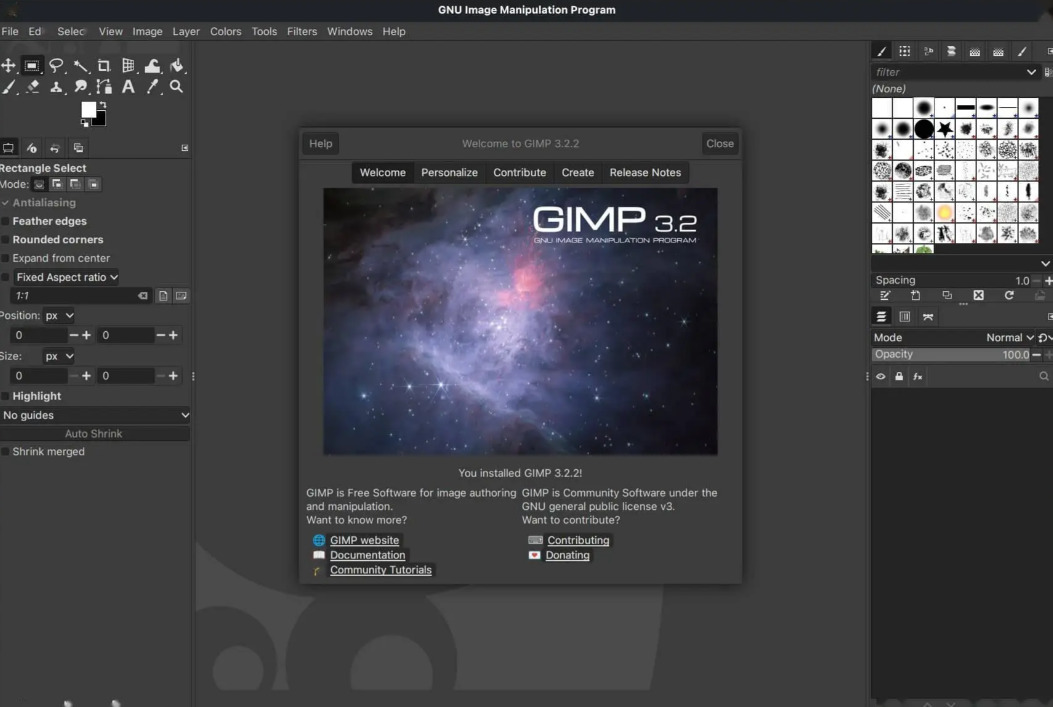Select the Move tool
Viewport: 1053px width, 707px height.
(x=8, y=65)
